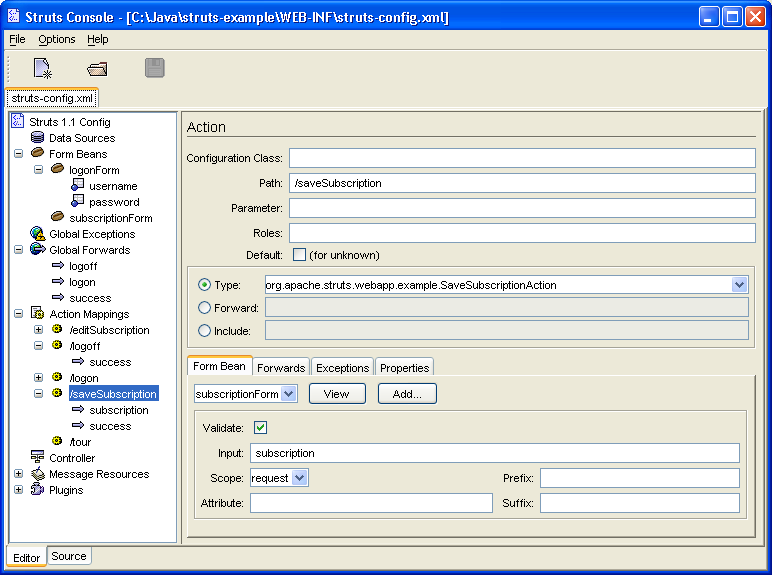Enable the Default (for unknown) checkbox

(299, 254)
